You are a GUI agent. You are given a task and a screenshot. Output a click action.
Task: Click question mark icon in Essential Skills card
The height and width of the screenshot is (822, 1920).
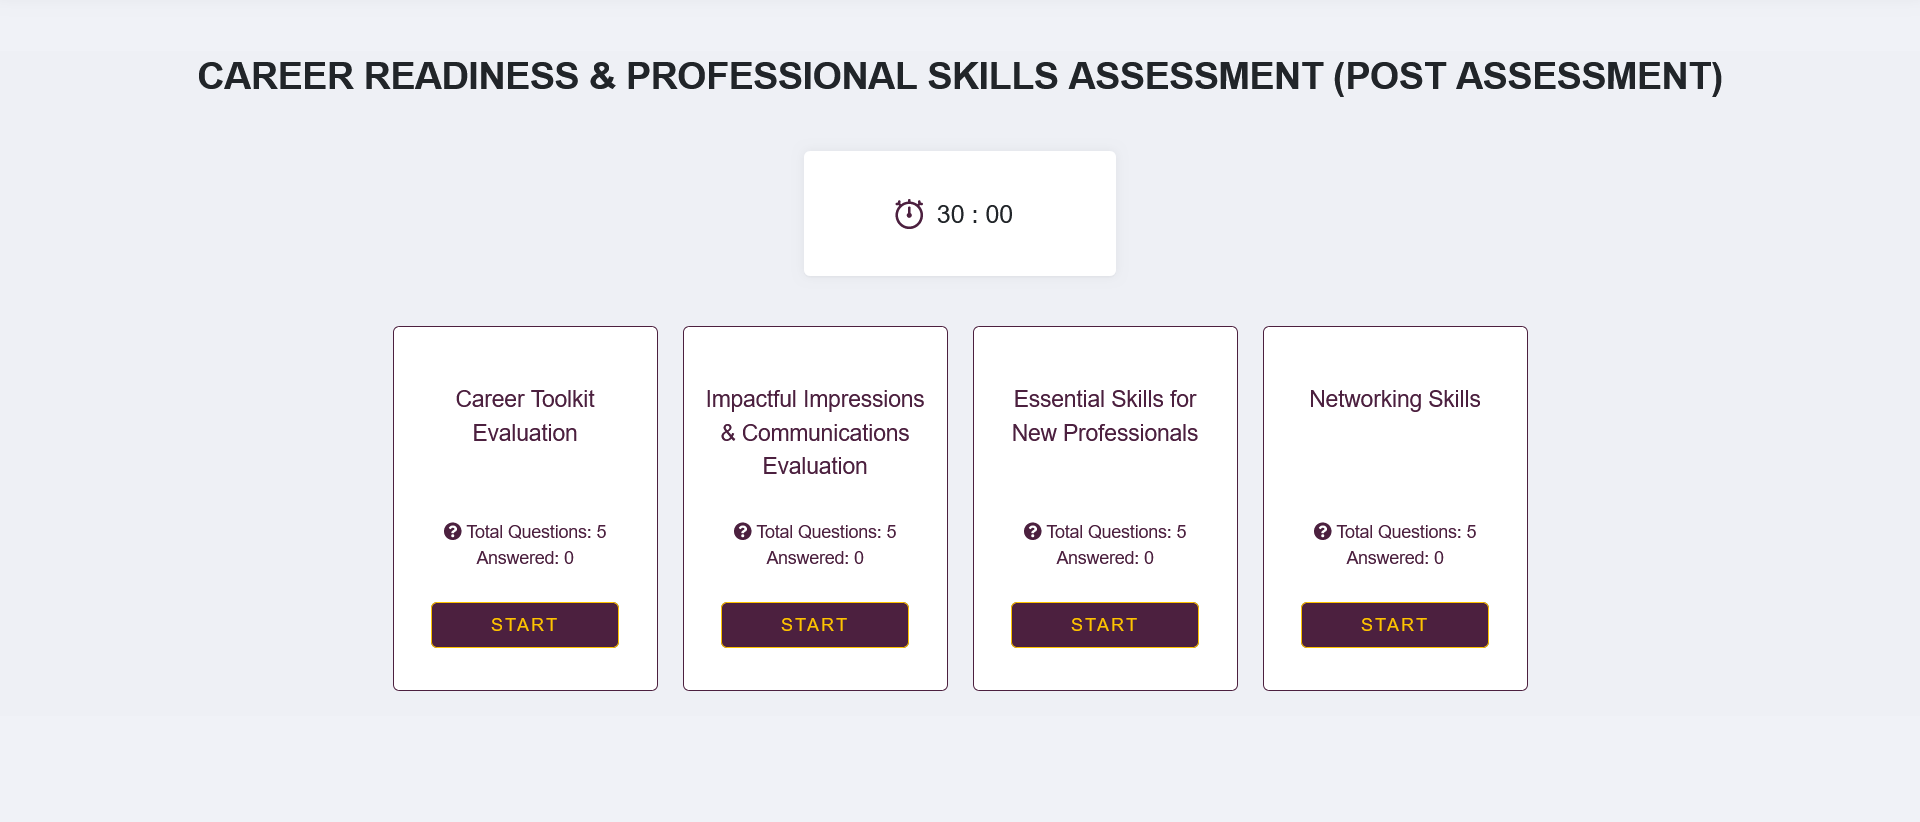(x=1032, y=532)
